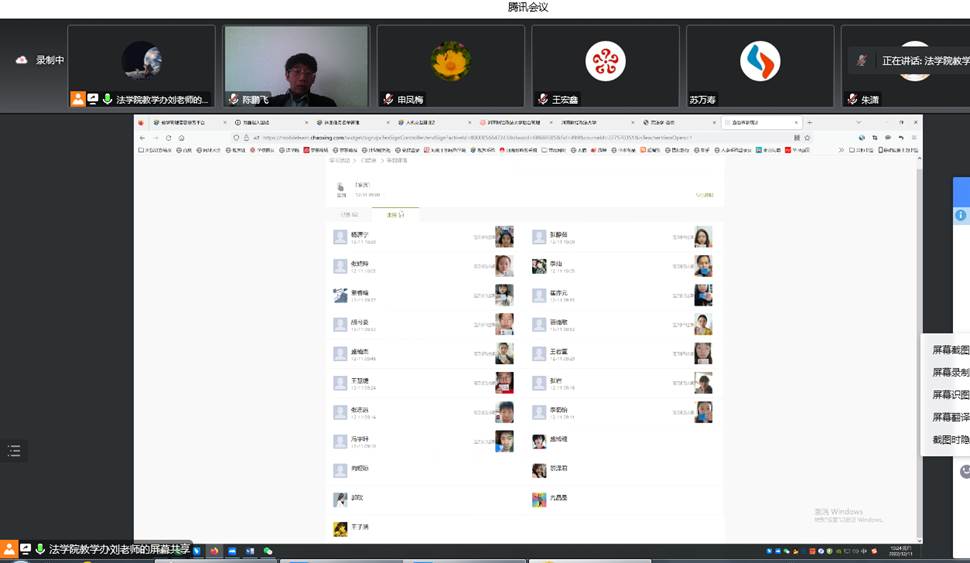Click the cloud recording status icon
Image resolution: width=970 pixels, height=563 pixels.
tap(21, 60)
